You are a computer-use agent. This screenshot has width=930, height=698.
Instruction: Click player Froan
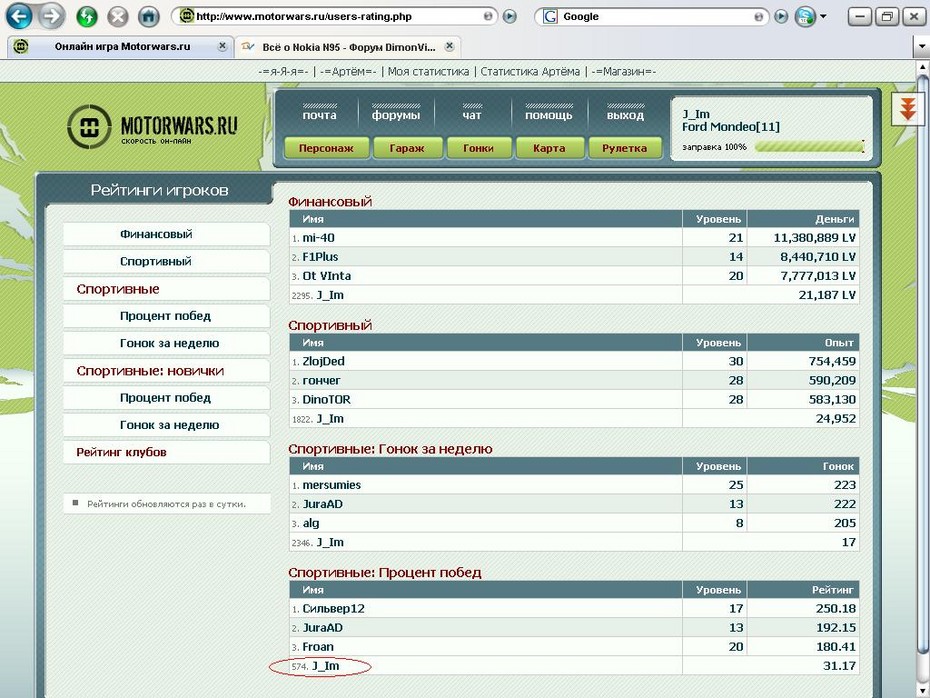tap(318, 646)
